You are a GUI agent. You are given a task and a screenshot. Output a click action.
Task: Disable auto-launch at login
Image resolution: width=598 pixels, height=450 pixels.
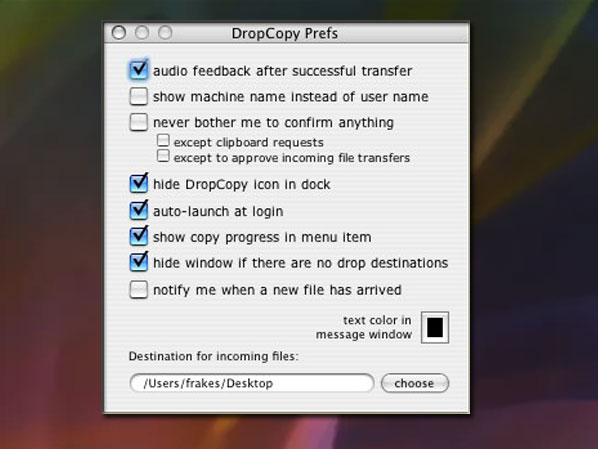138,211
